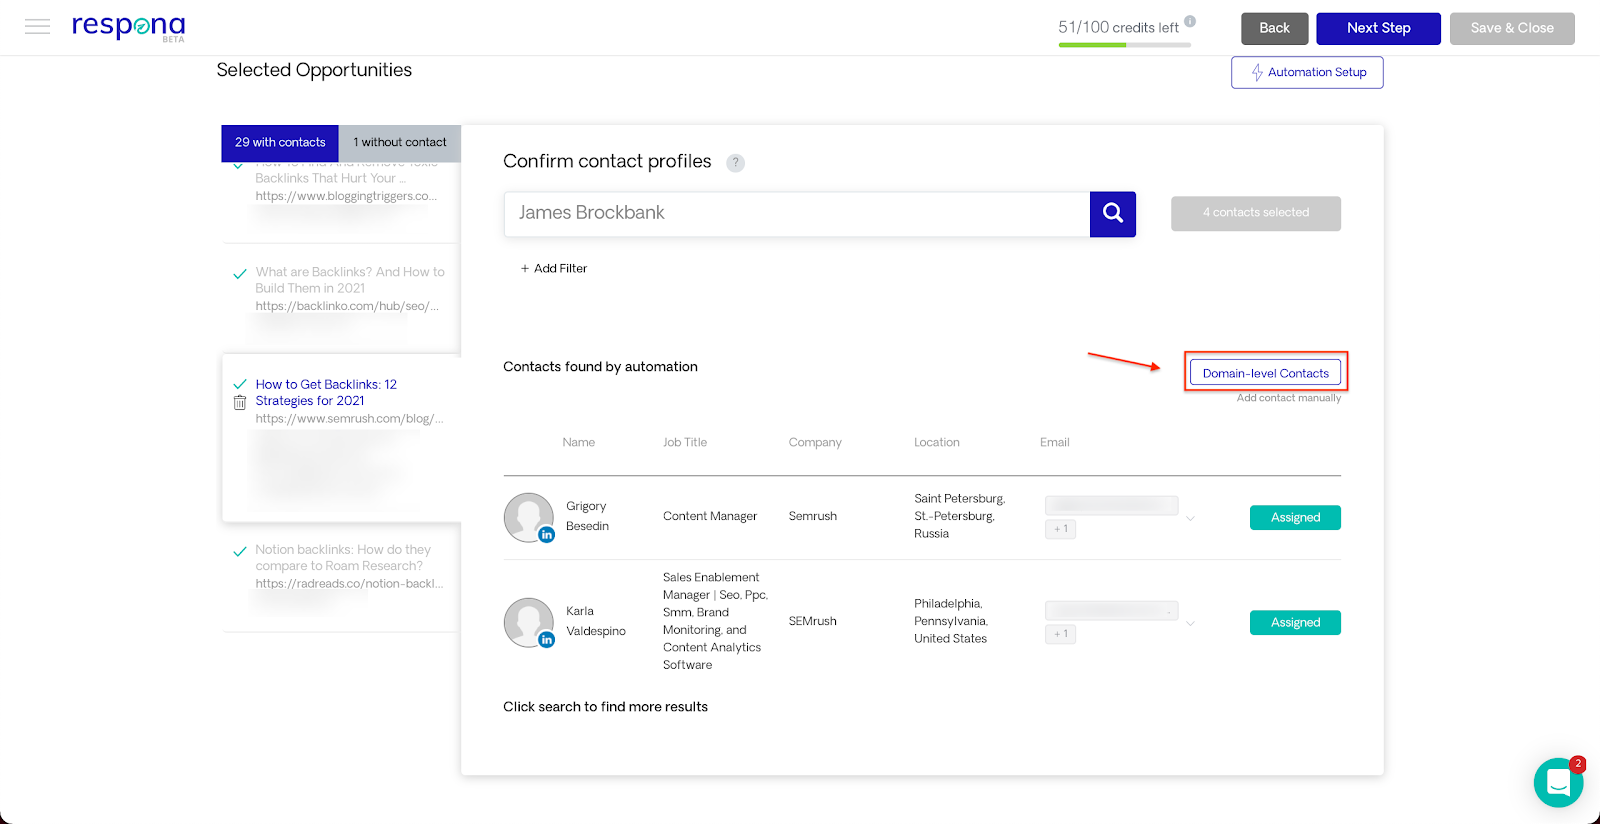Open the chat support widget

[x=1558, y=783]
